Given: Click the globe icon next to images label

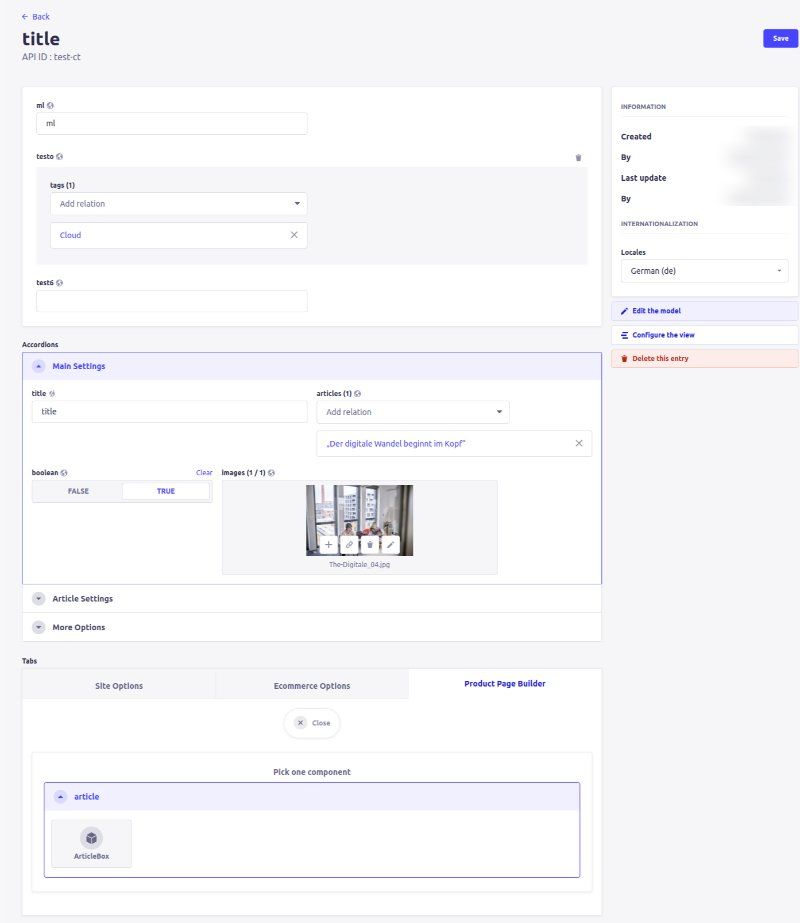Looking at the screenshot, I should click(271, 473).
